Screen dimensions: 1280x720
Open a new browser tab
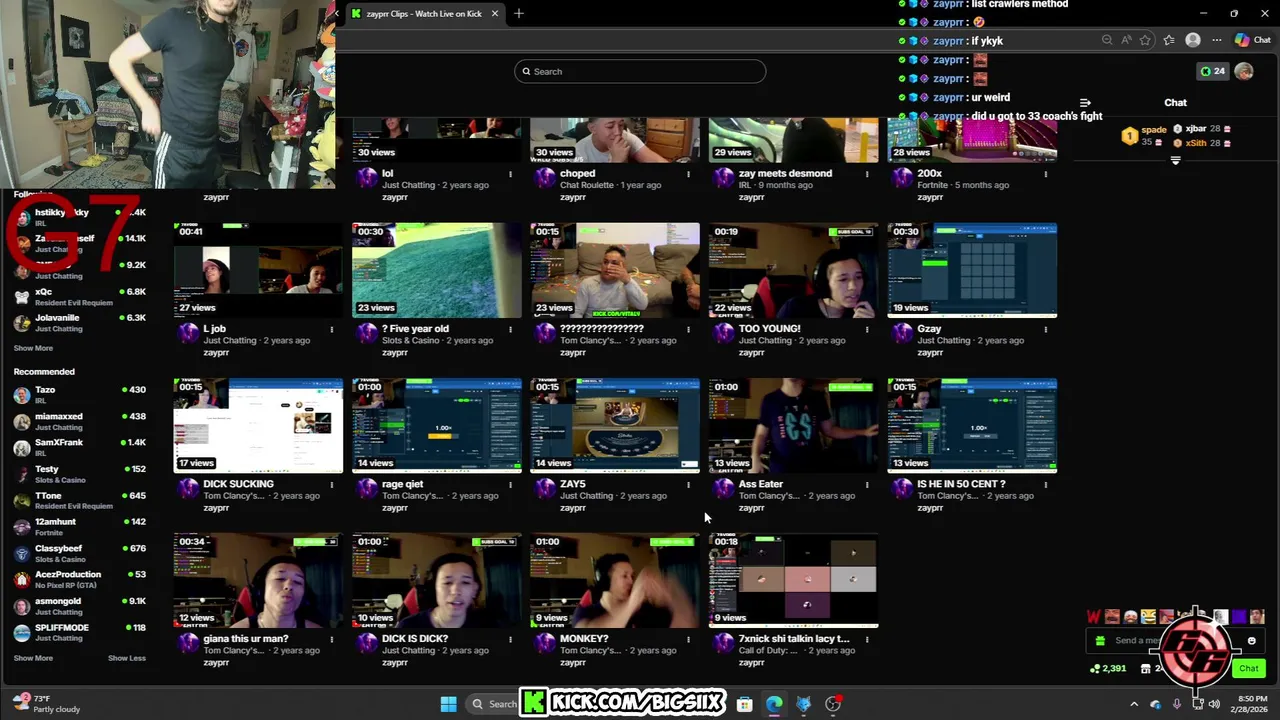518,14
